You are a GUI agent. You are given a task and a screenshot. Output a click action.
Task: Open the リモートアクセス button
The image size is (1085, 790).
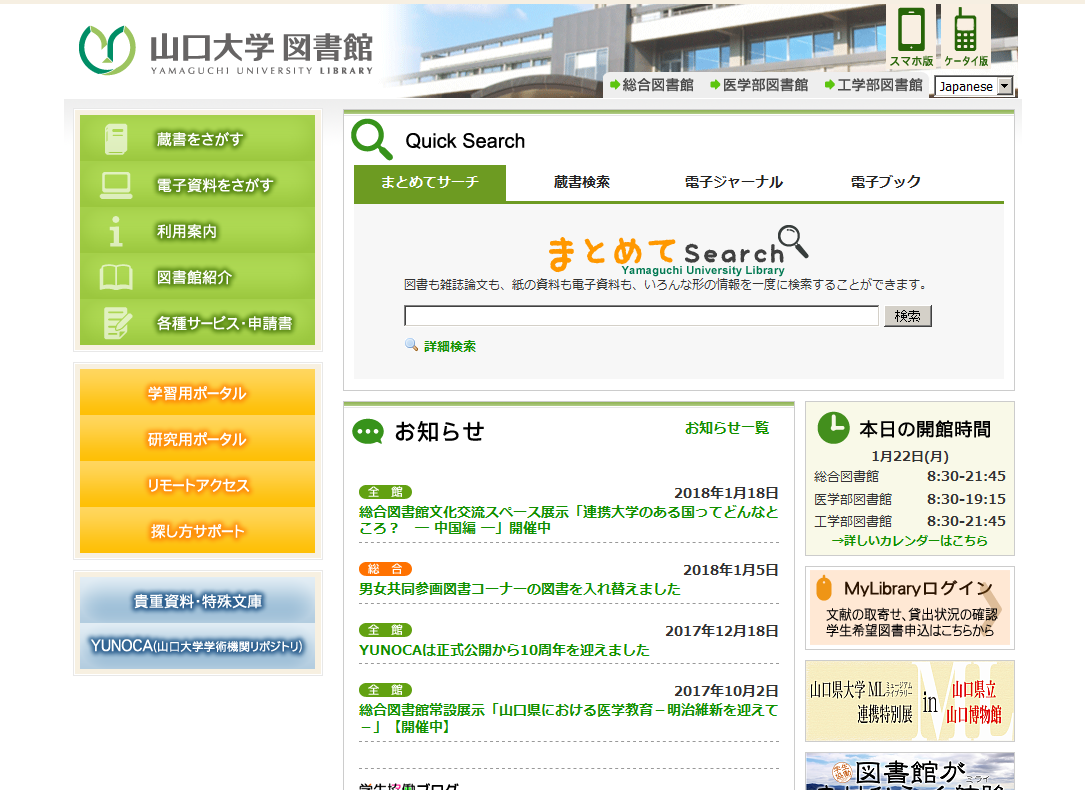[197, 484]
